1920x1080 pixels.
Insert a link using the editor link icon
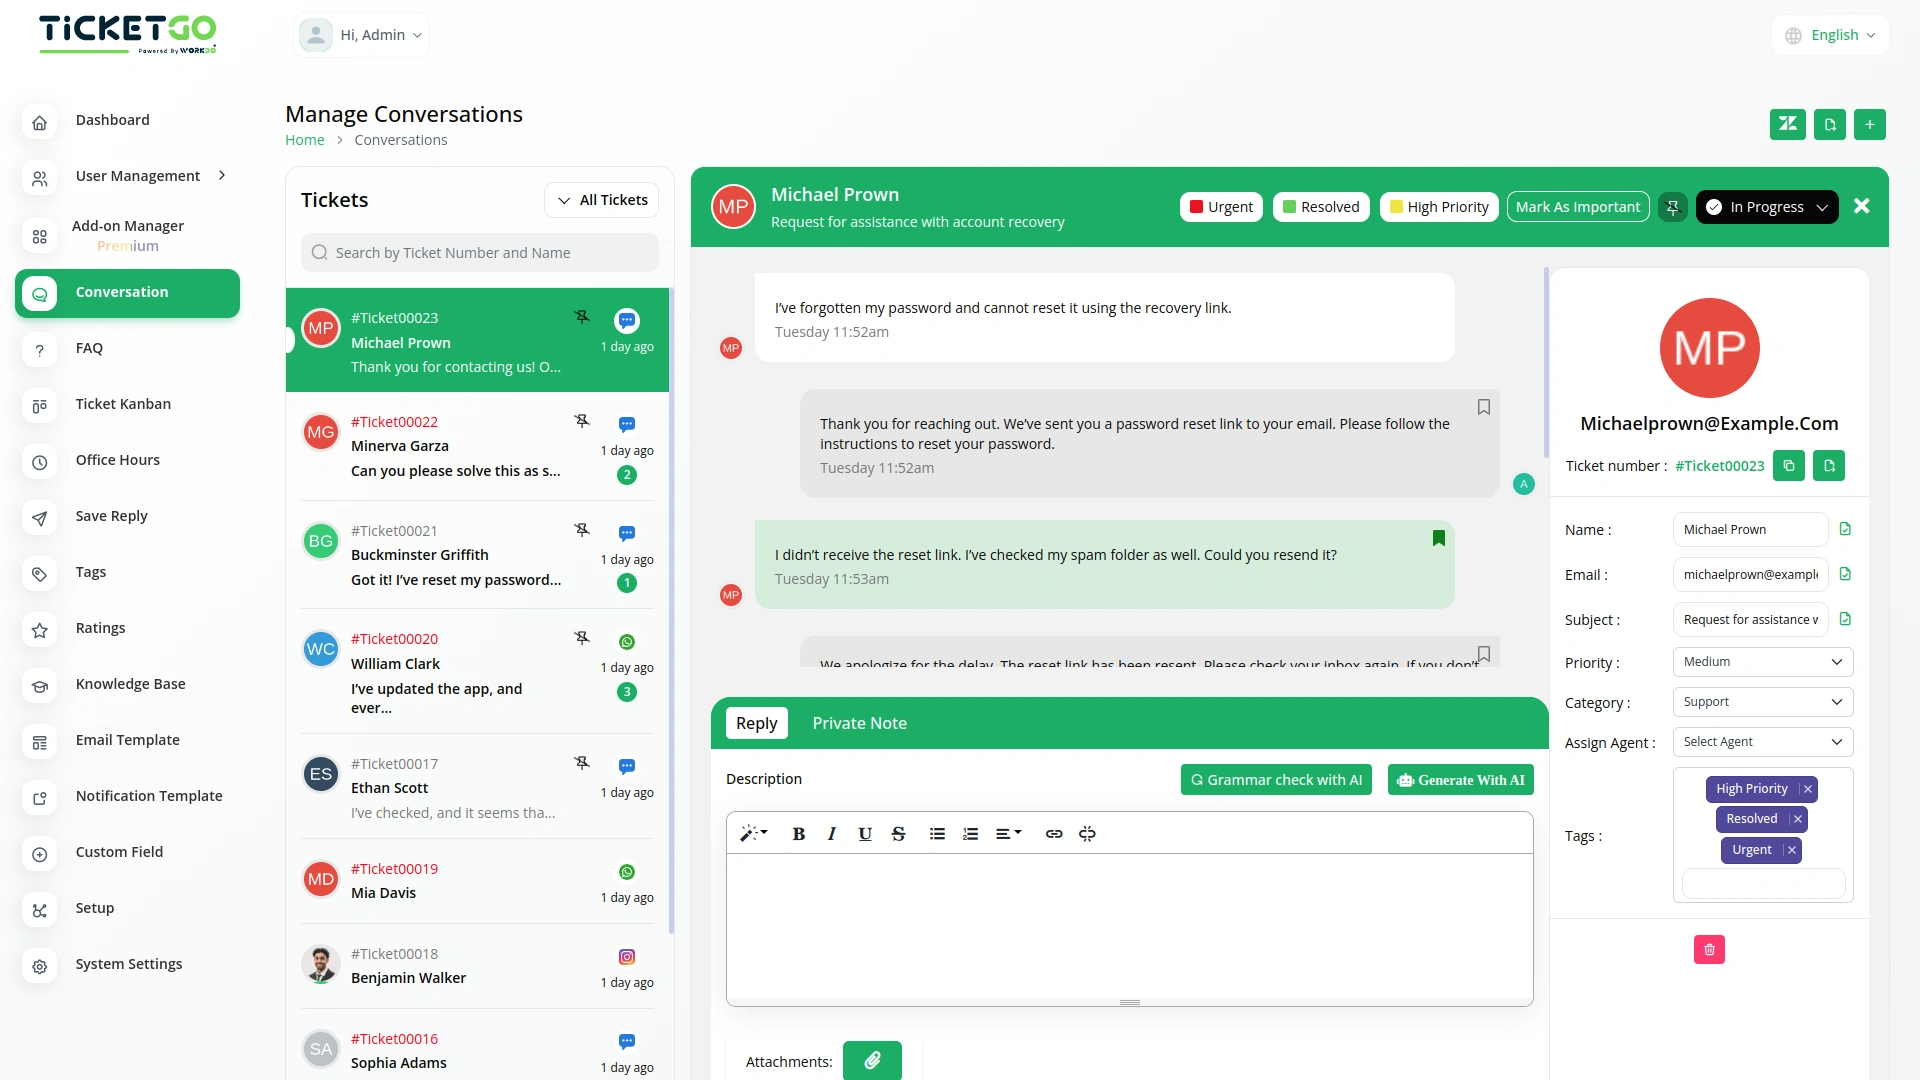pyautogui.click(x=1053, y=833)
